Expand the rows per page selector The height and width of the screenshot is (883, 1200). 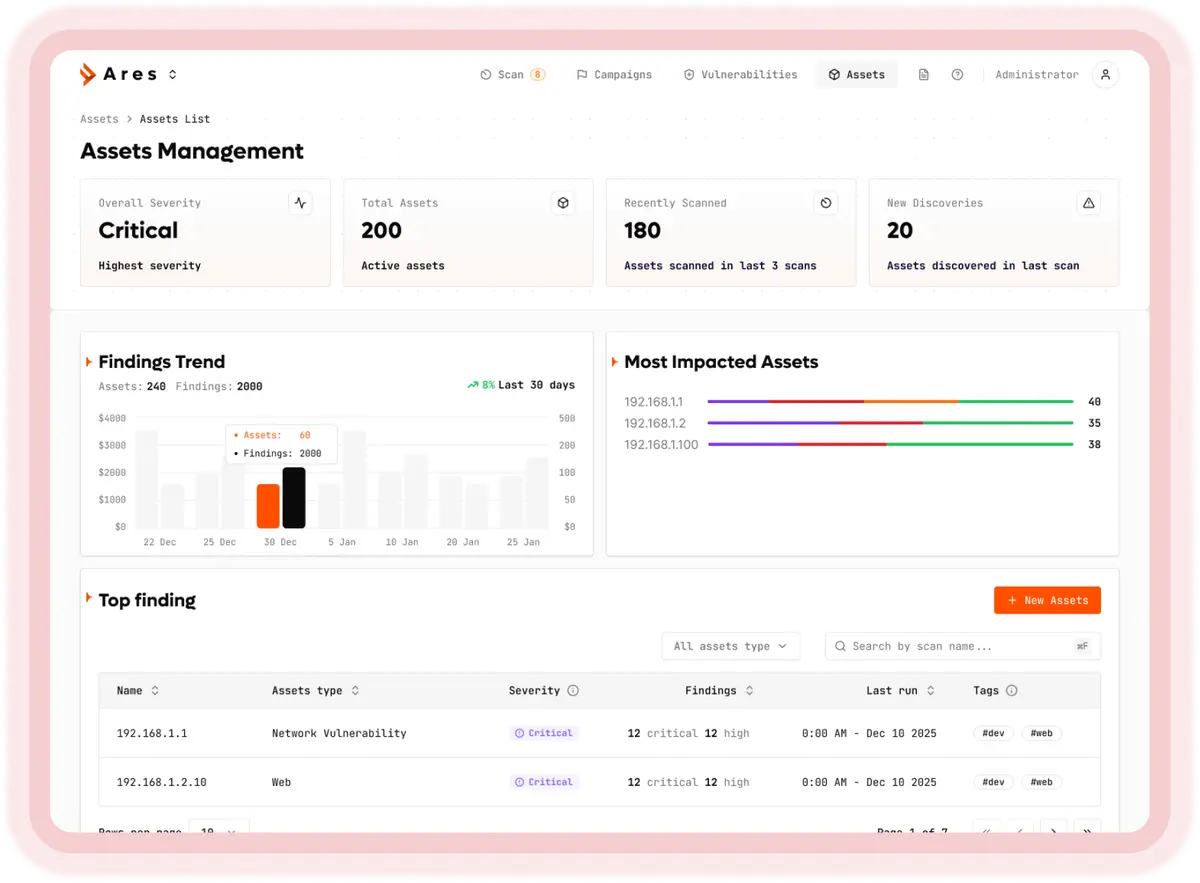coord(219,831)
